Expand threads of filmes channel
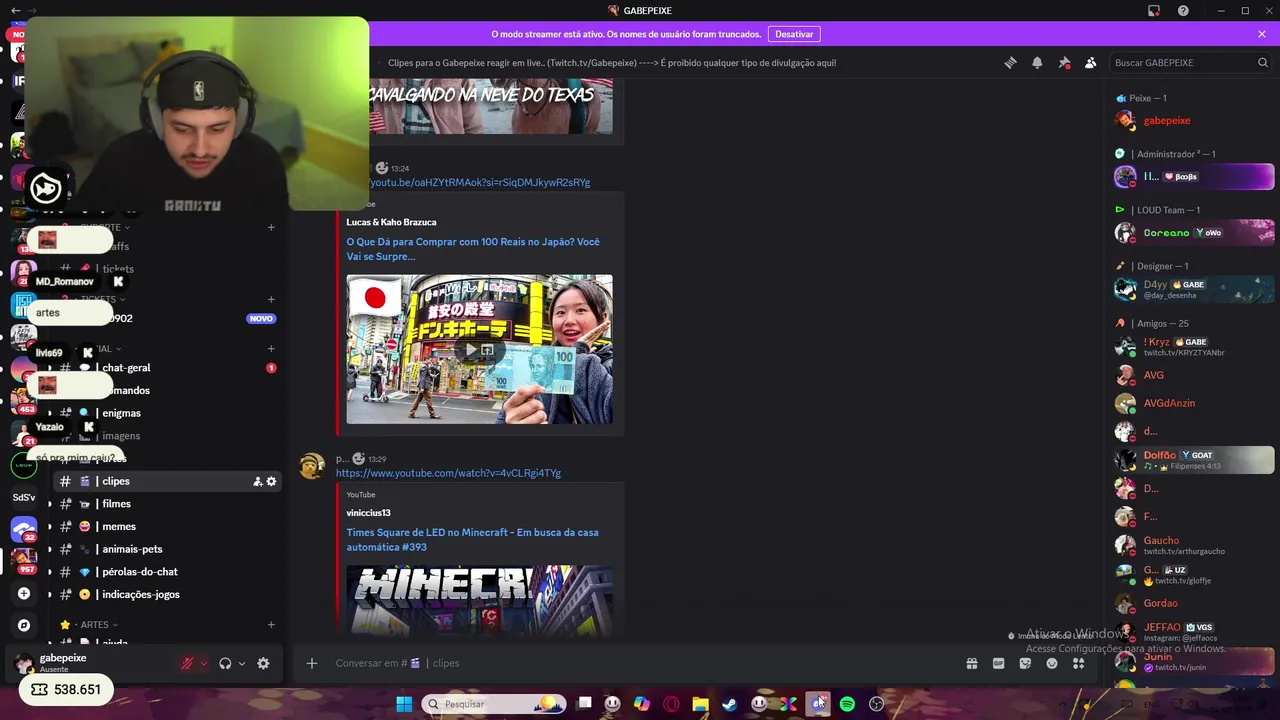Image resolution: width=1280 pixels, height=720 pixels. 49,504
